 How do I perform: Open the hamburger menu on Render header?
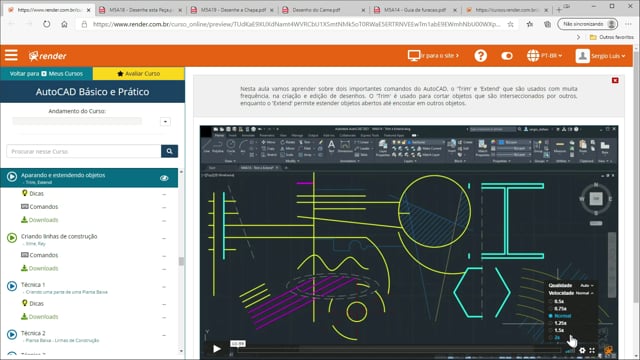[x=11, y=56]
